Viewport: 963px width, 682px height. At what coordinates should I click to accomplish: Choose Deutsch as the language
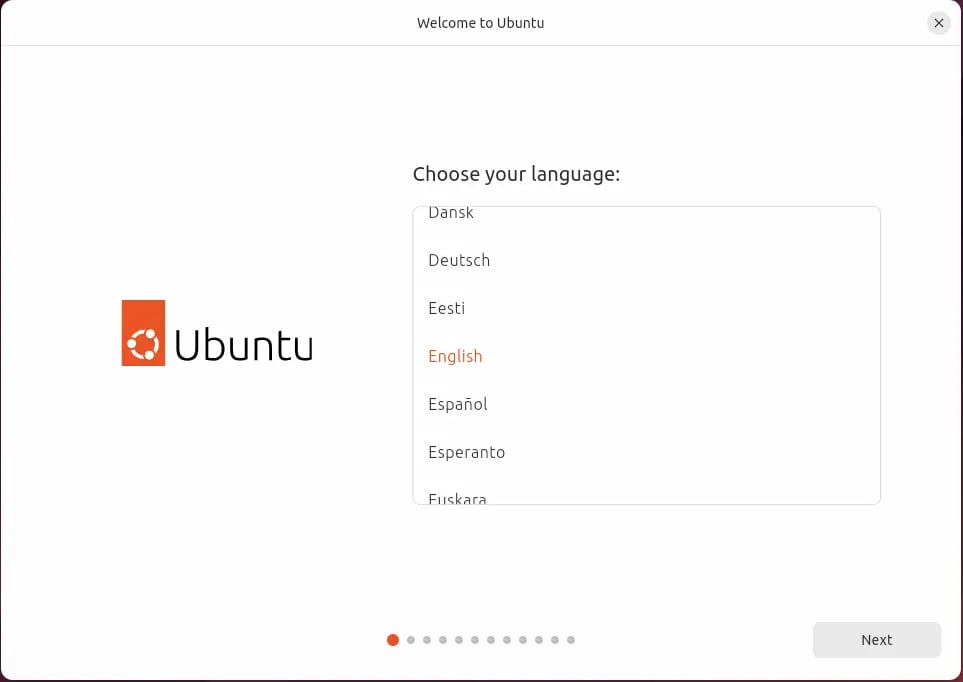(459, 260)
